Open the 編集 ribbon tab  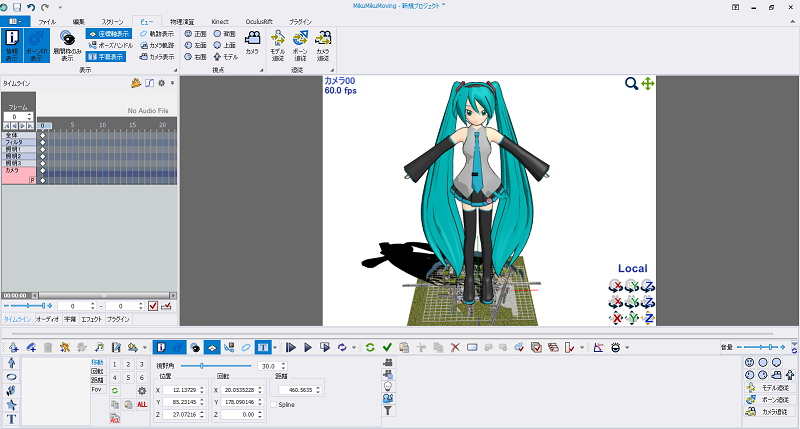coord(79,22)
